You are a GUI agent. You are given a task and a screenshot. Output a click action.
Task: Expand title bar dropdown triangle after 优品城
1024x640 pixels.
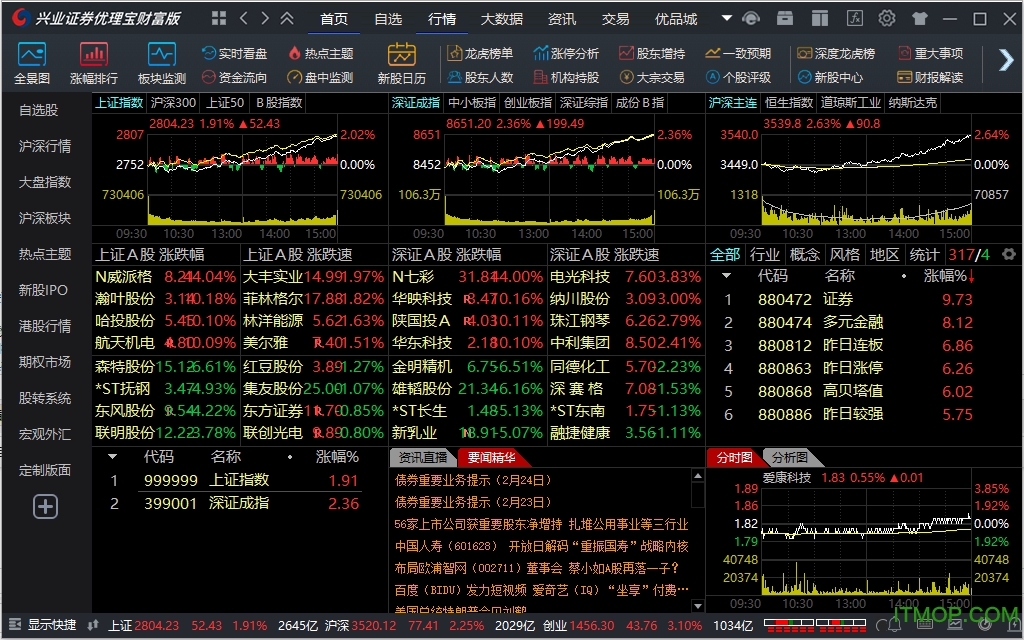tap(726, 18)
